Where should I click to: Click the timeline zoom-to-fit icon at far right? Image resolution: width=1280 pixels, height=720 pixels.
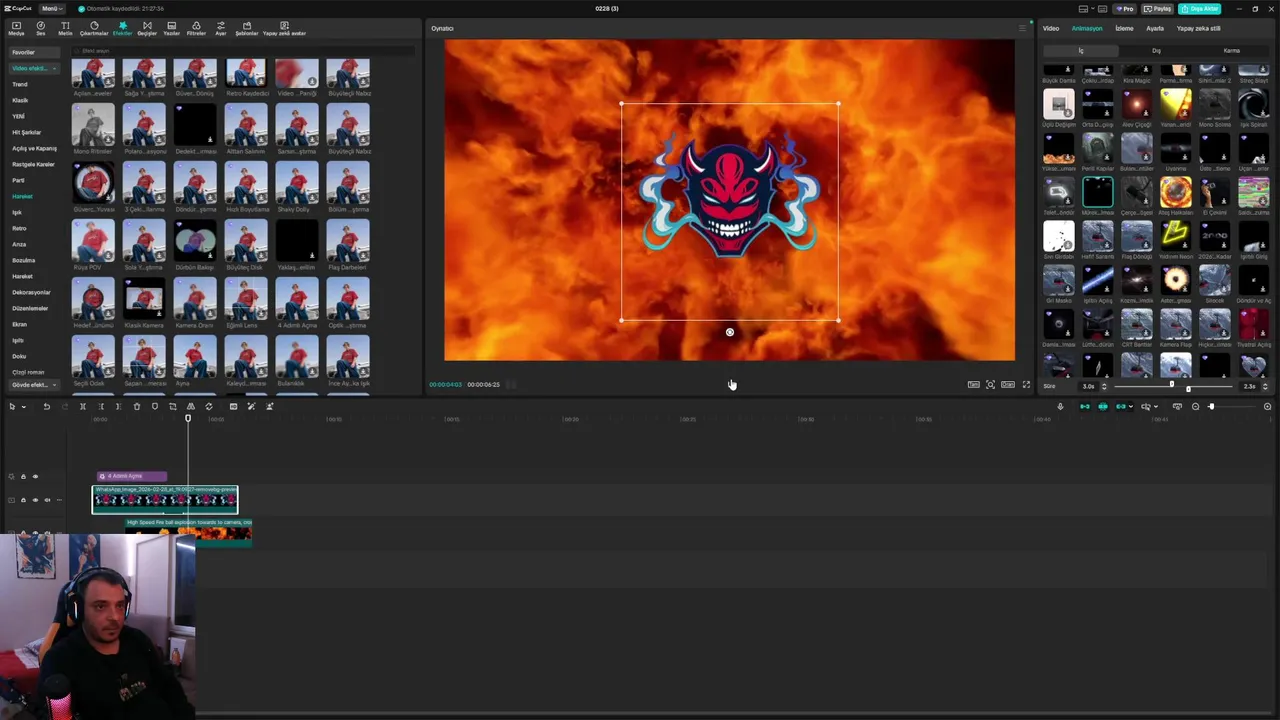coord(1267,407)
